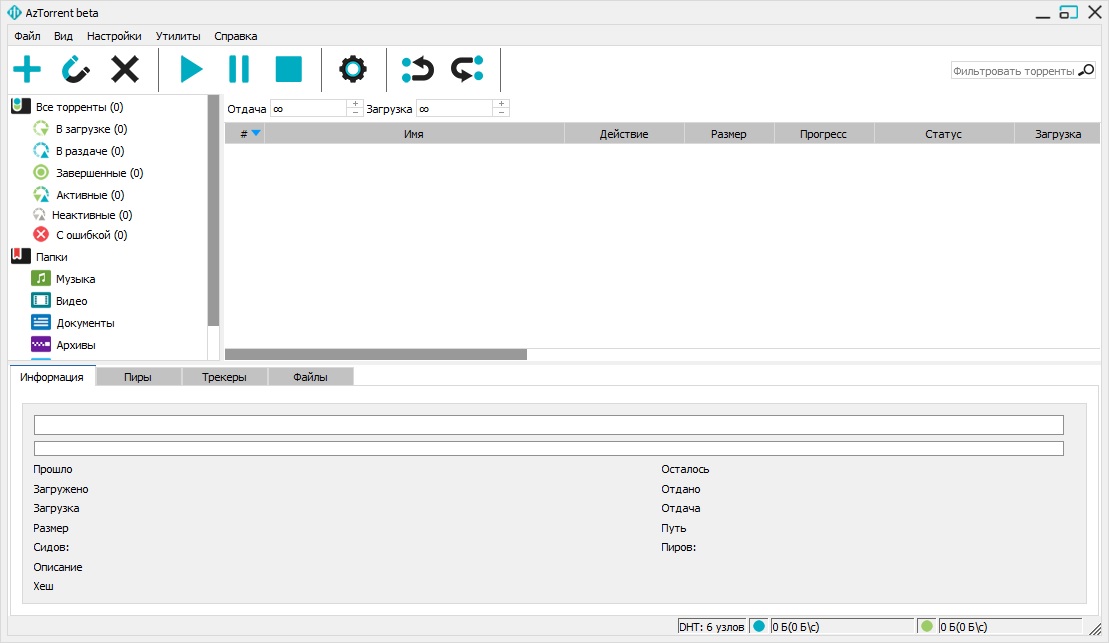Switch to the Трекеры tab
Screen dimensions: 1109x643
tap(224, 377)
